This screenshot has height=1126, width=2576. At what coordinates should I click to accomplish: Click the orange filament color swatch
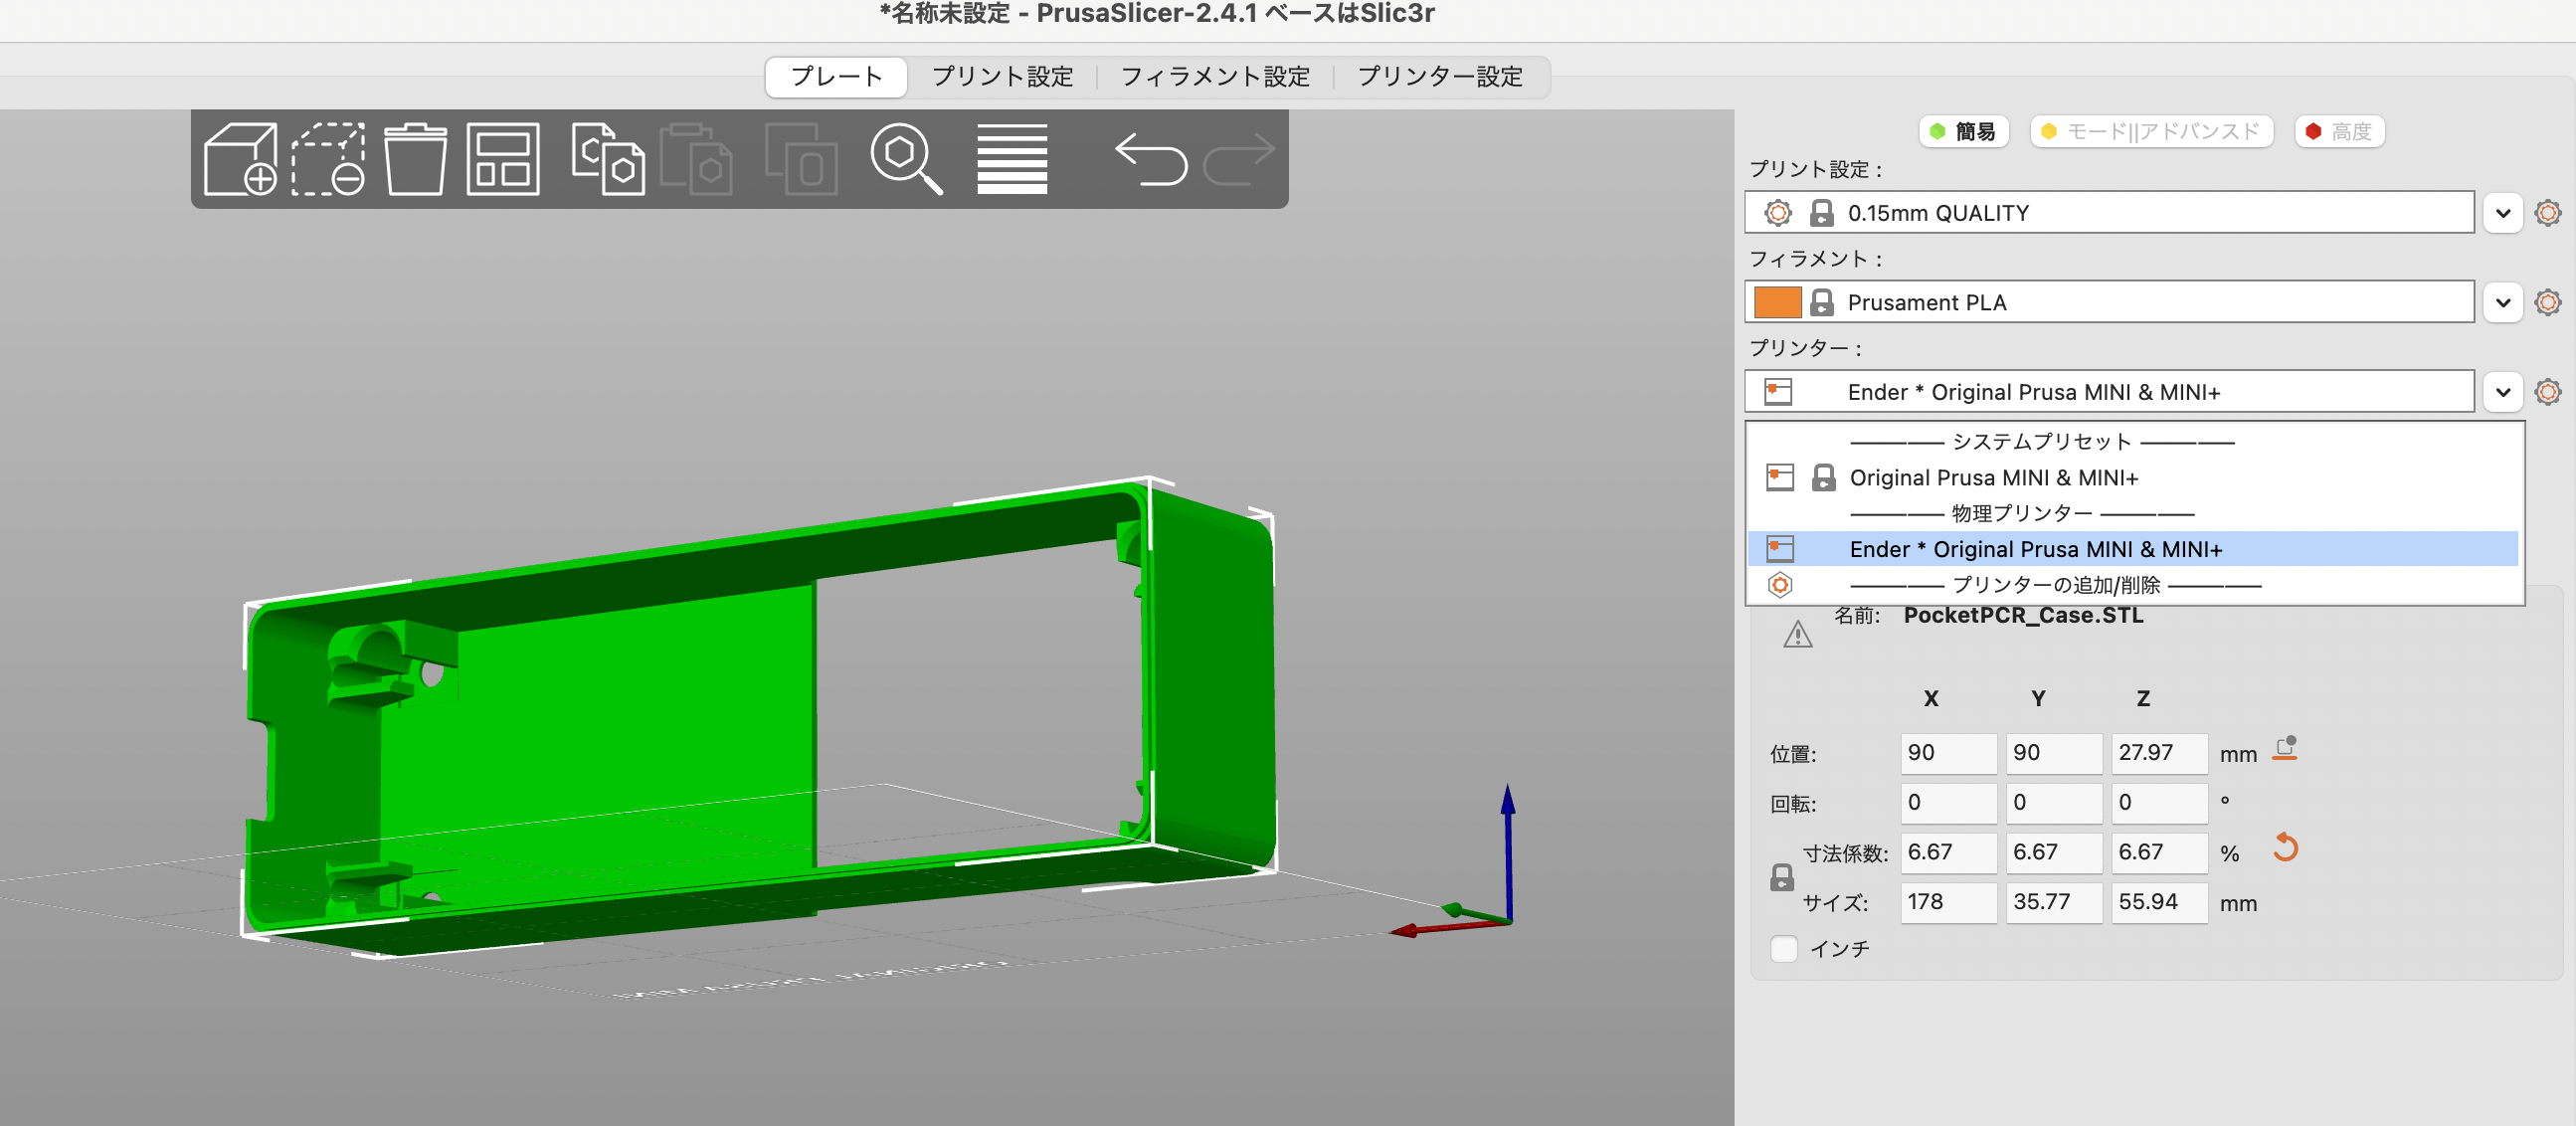coord(1777,302)
